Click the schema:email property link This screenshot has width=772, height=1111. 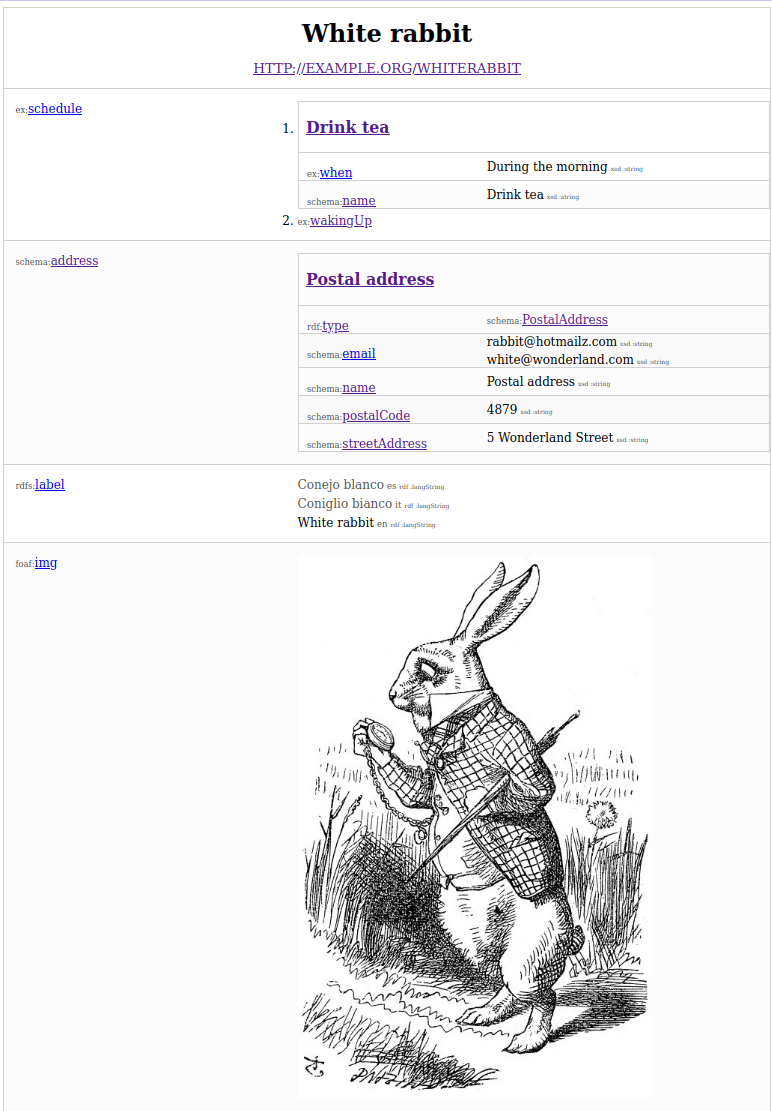coord(358,354)
